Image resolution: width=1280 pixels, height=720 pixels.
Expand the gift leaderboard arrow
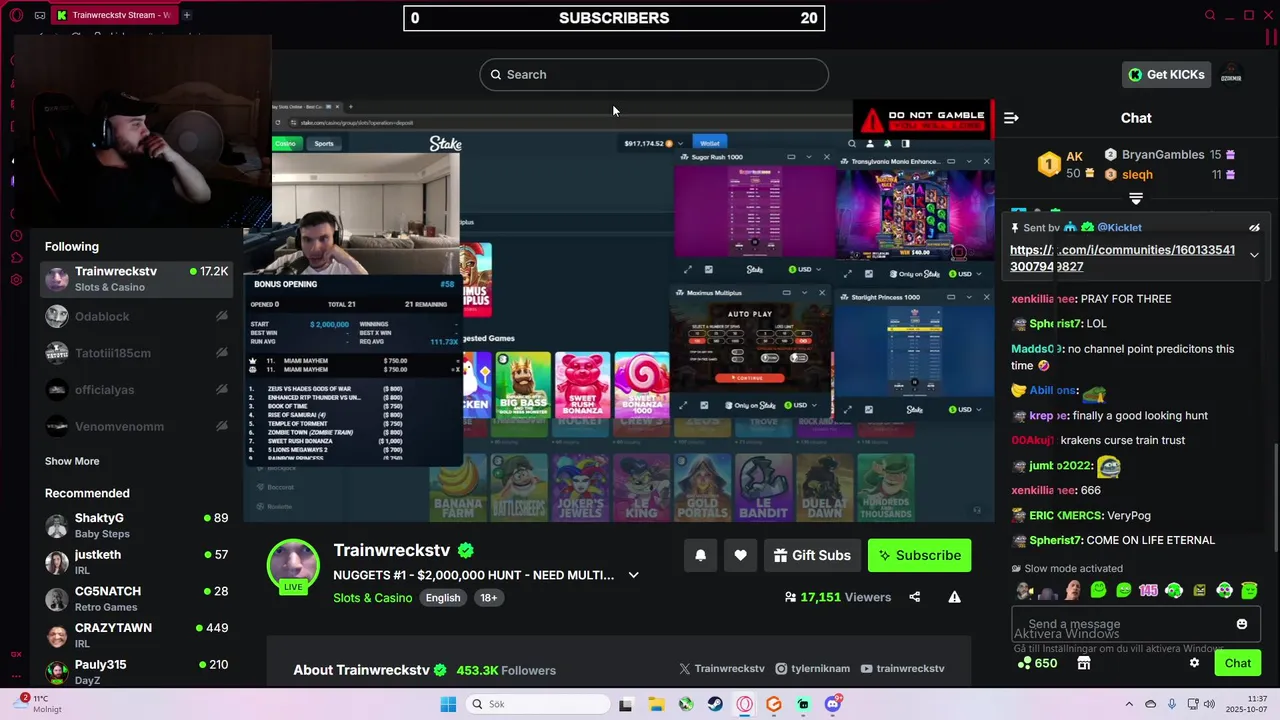pyautogui.click(x=1136, y=198)
